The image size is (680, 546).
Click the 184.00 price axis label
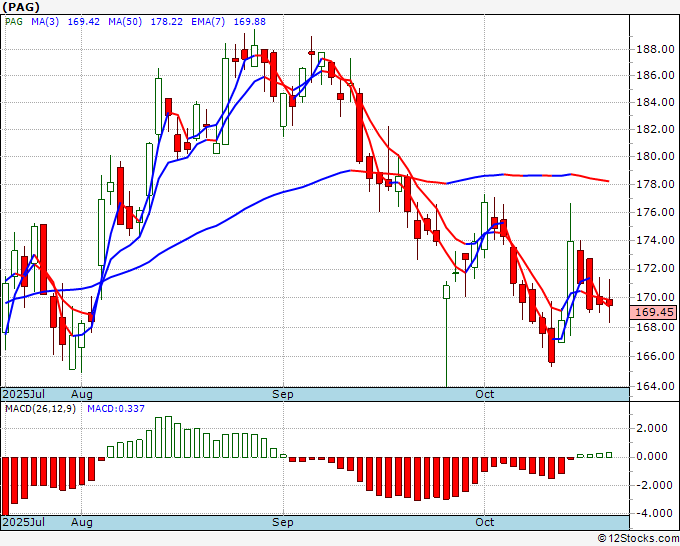click(x=655, y=102)
